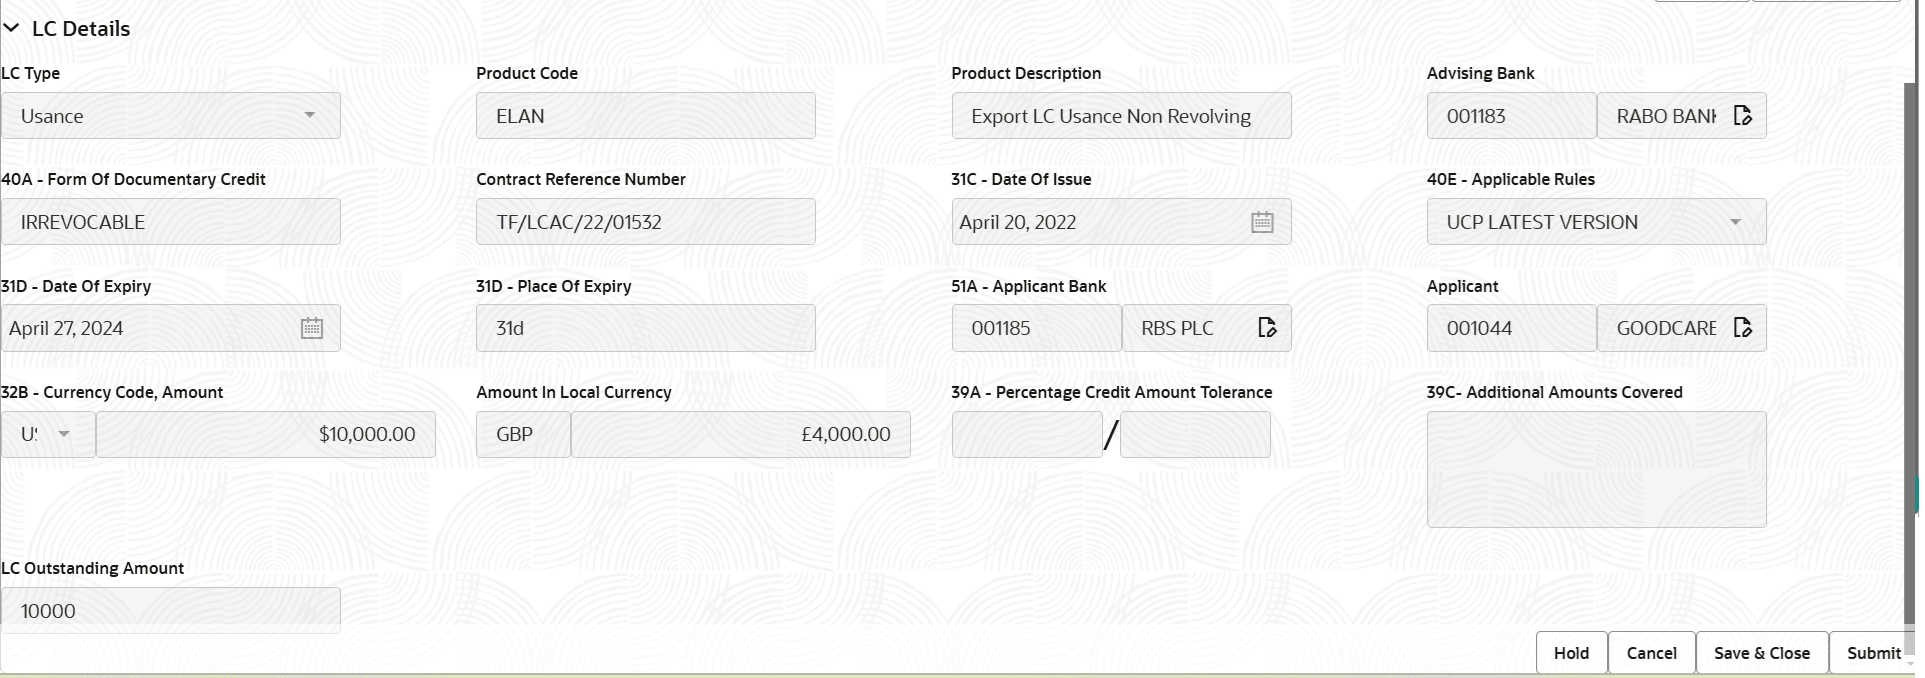Screen dimensions: 1925x678
Task: Click the Product Description field
Action: point(1121,116)
